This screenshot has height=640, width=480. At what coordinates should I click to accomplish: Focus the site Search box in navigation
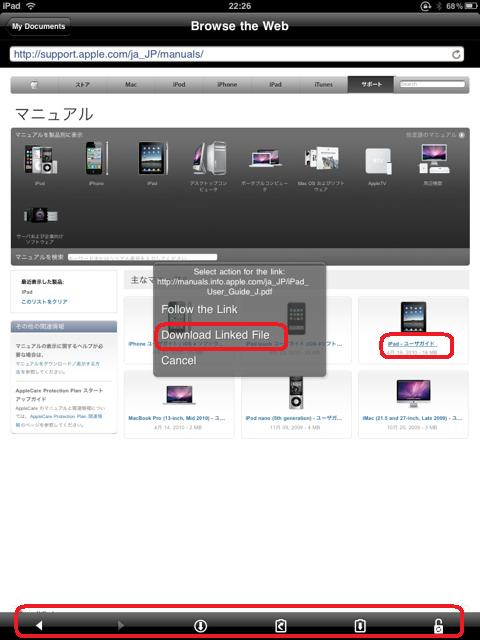coord(432,84)
